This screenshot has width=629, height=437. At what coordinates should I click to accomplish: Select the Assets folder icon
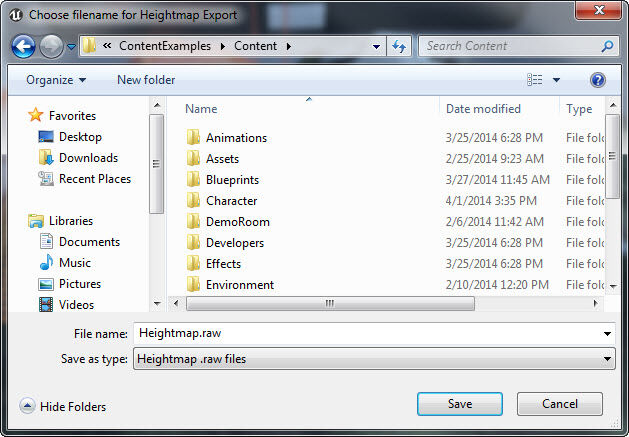point(193,158)
